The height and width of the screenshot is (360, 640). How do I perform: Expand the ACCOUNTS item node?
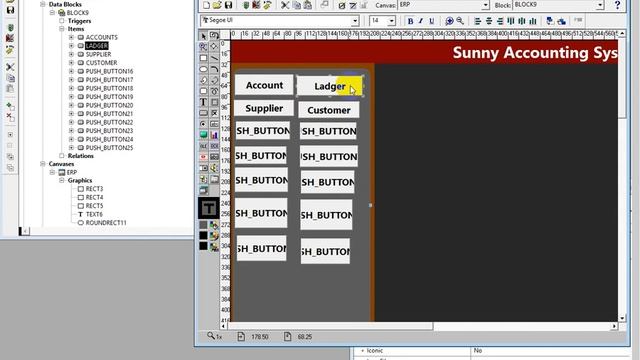(x=71, y=37)
